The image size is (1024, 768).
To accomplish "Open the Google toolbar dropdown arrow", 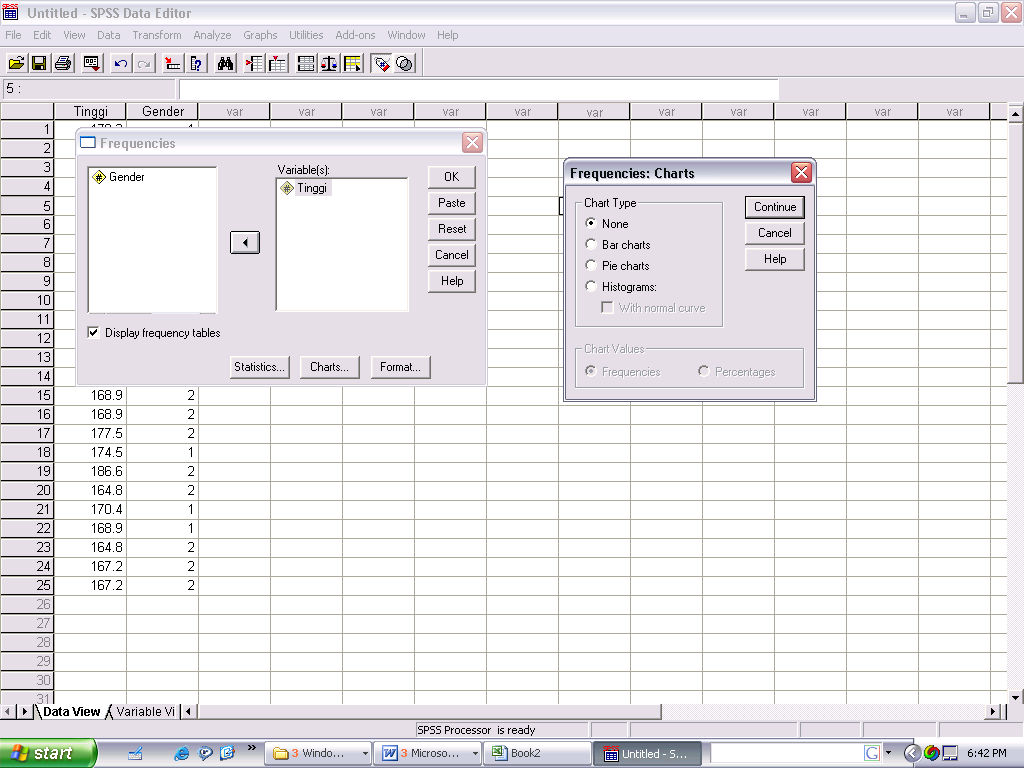I will pyautogui.click(x=888, y=753).
